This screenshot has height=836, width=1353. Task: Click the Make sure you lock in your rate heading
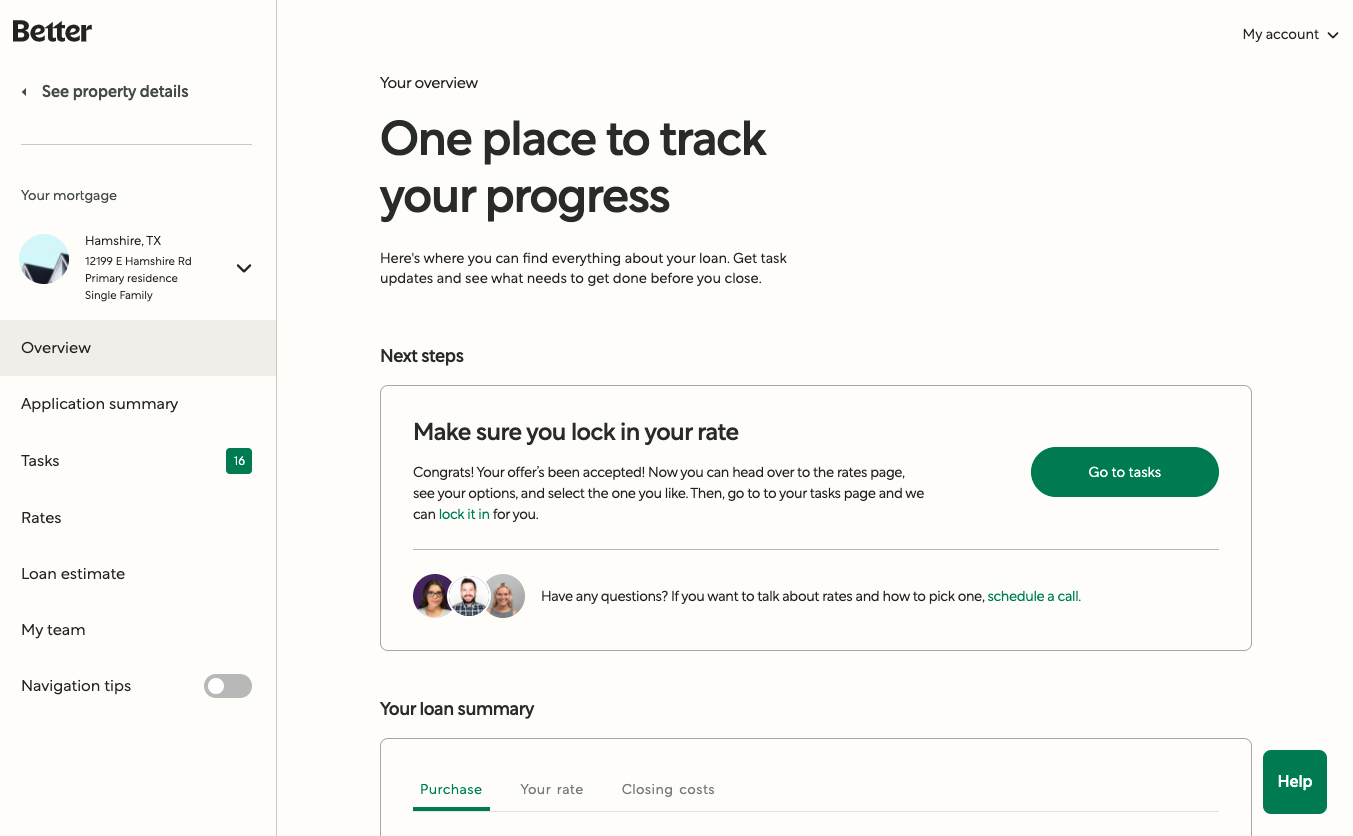tap(576, 432)
